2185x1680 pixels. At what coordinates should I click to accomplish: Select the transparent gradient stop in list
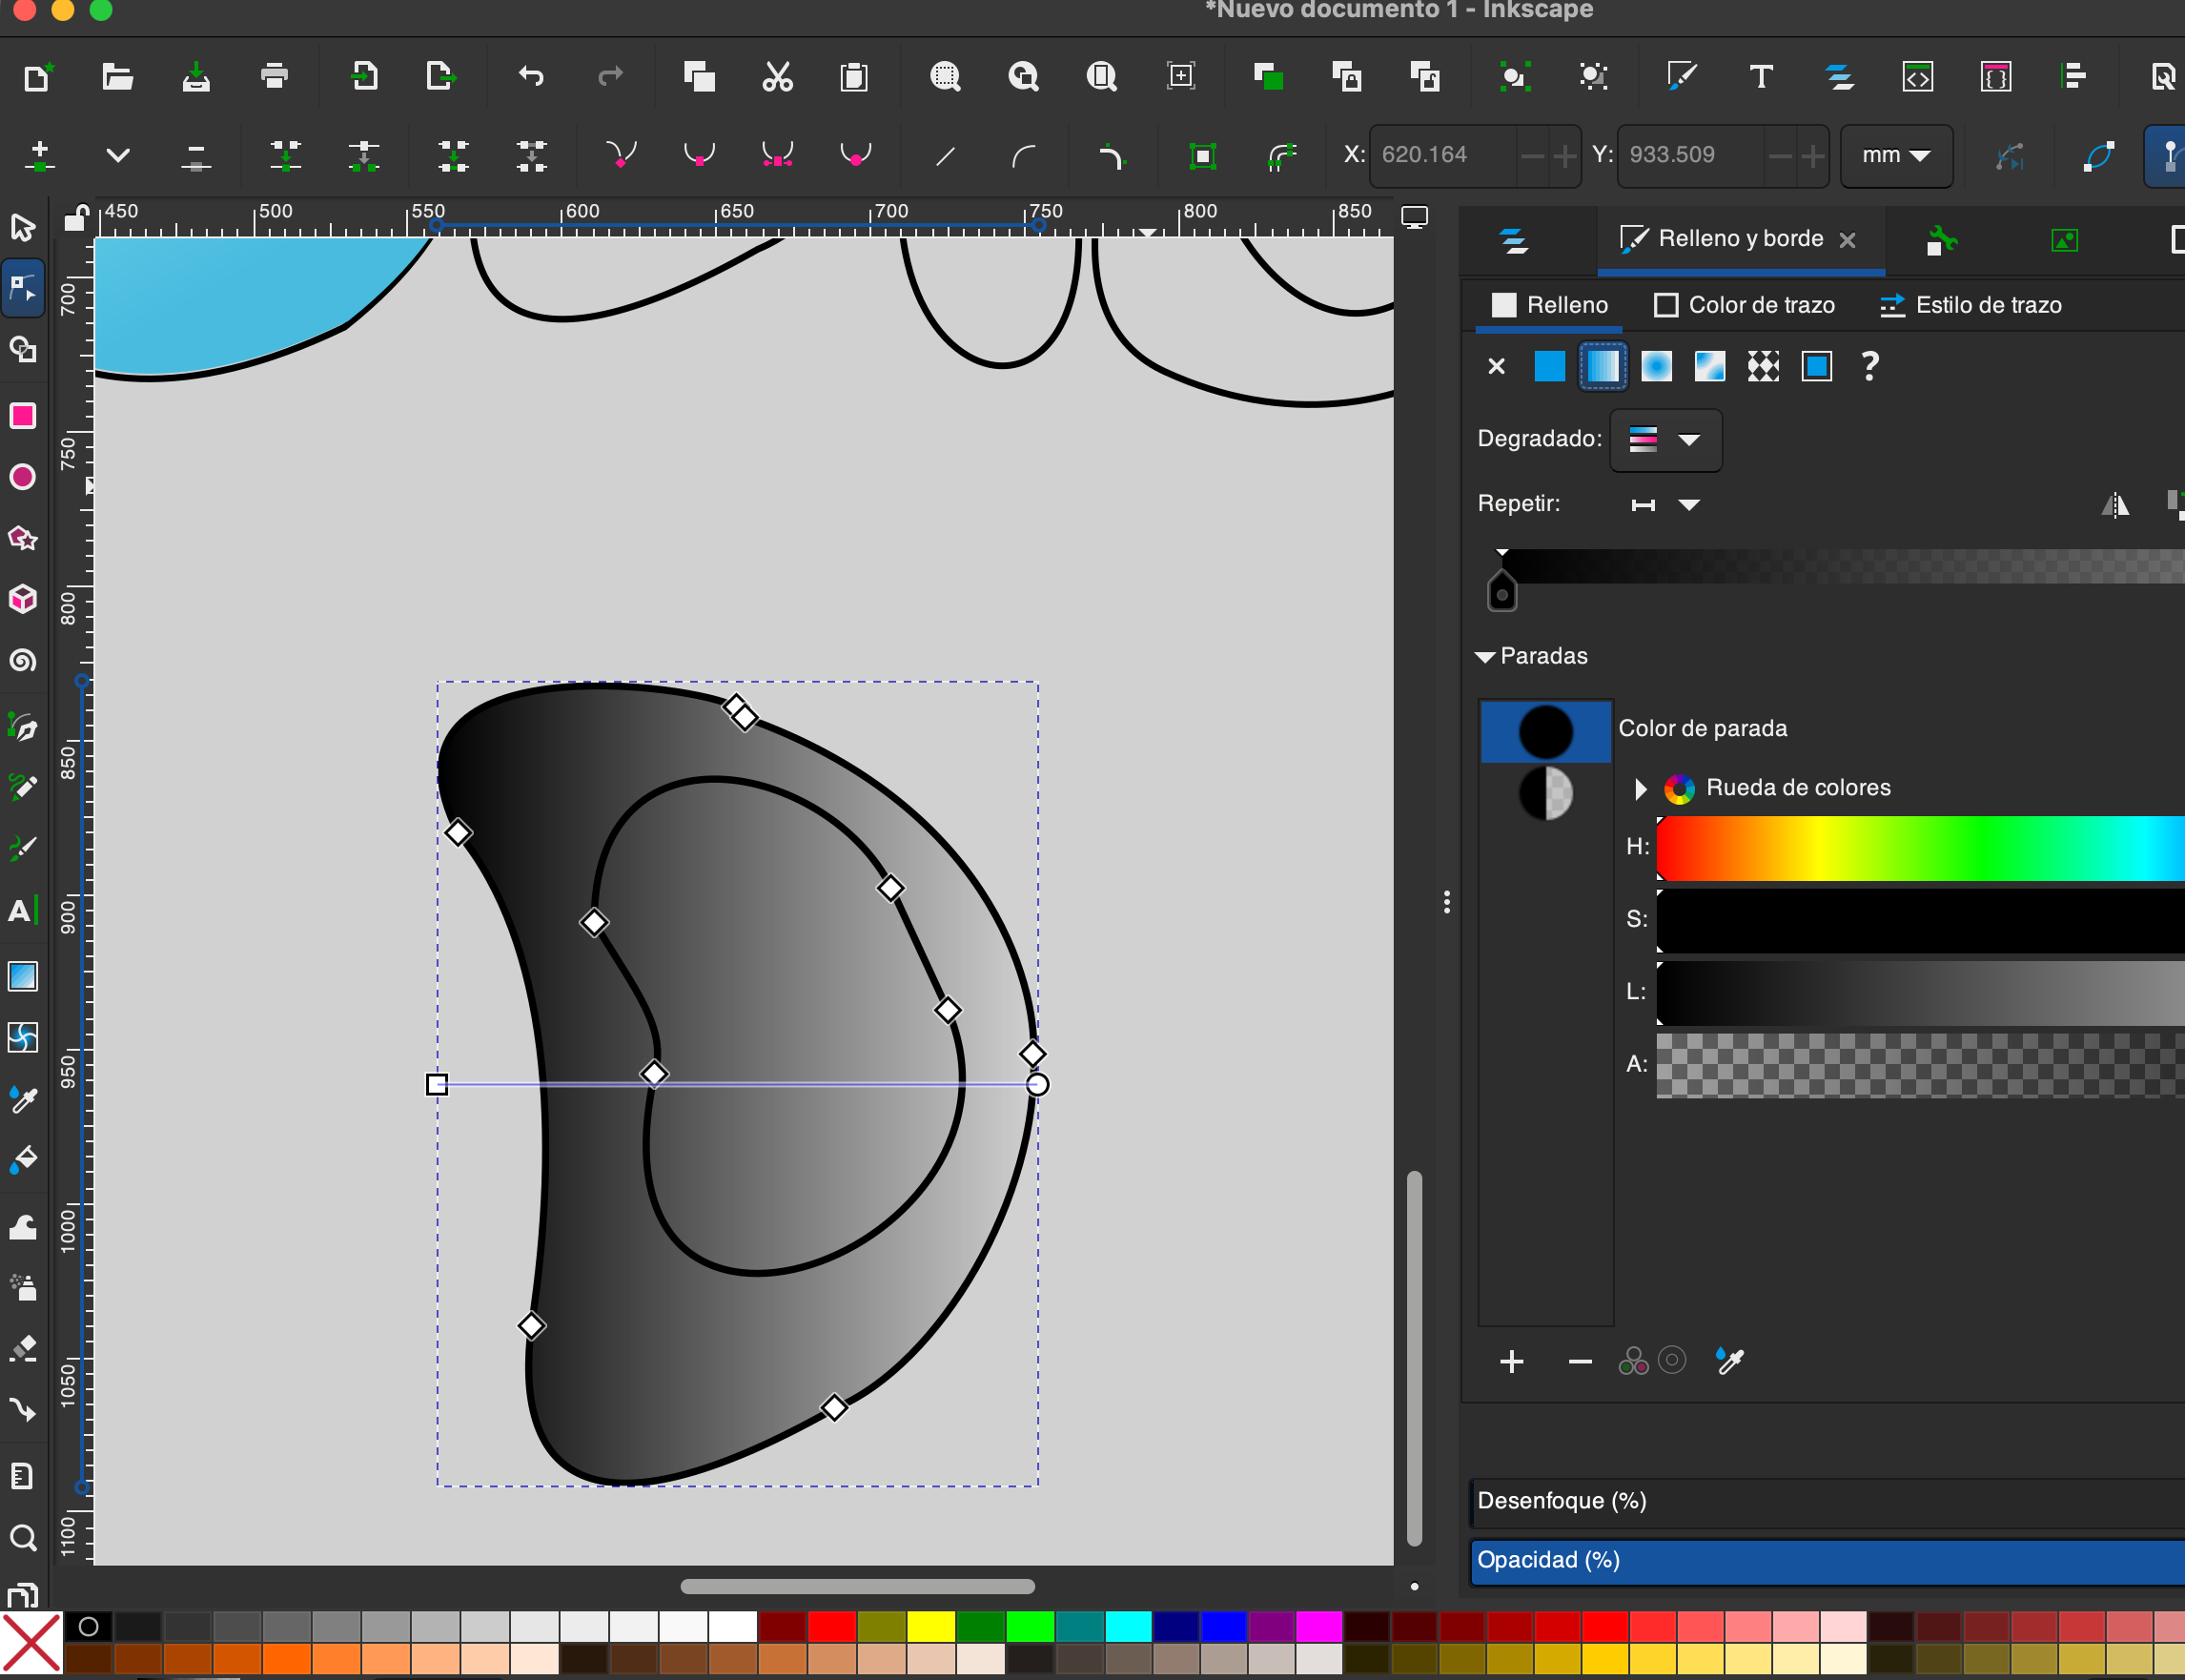tap(1545, 794)
